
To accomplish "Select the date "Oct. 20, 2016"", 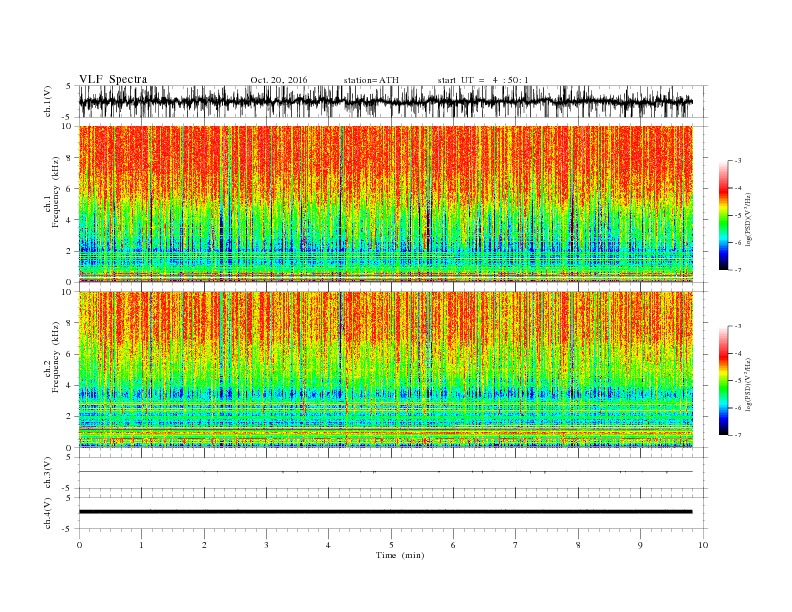I will point(279,80).
